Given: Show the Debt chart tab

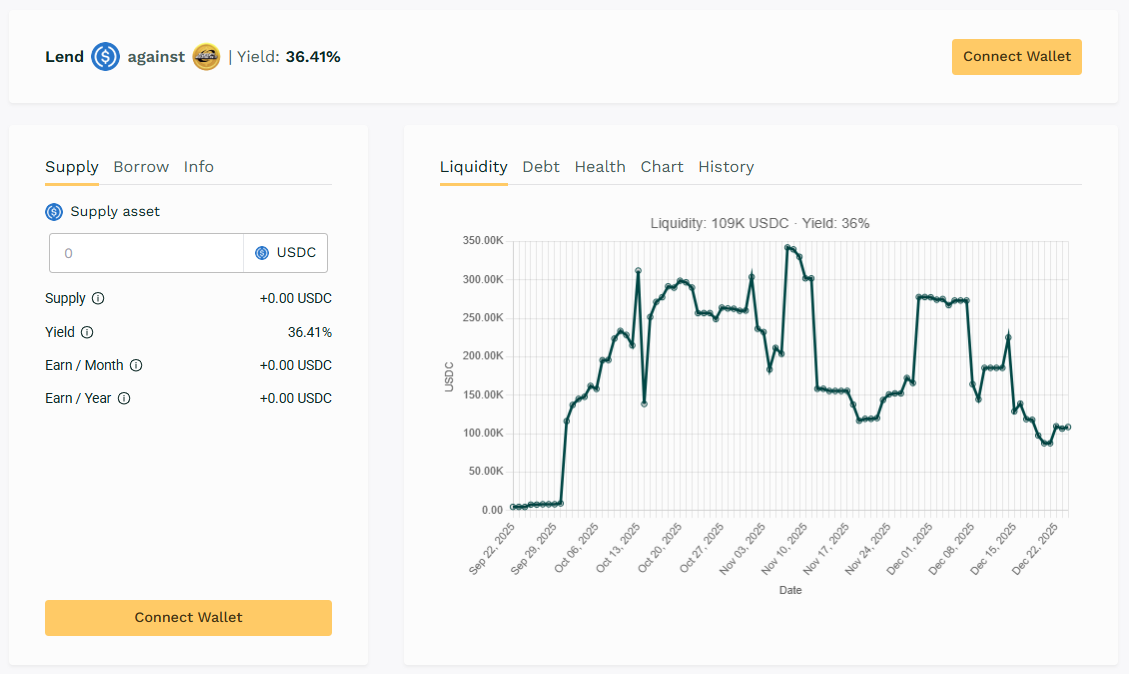Looking at the screenshot, I should [541, 167].
